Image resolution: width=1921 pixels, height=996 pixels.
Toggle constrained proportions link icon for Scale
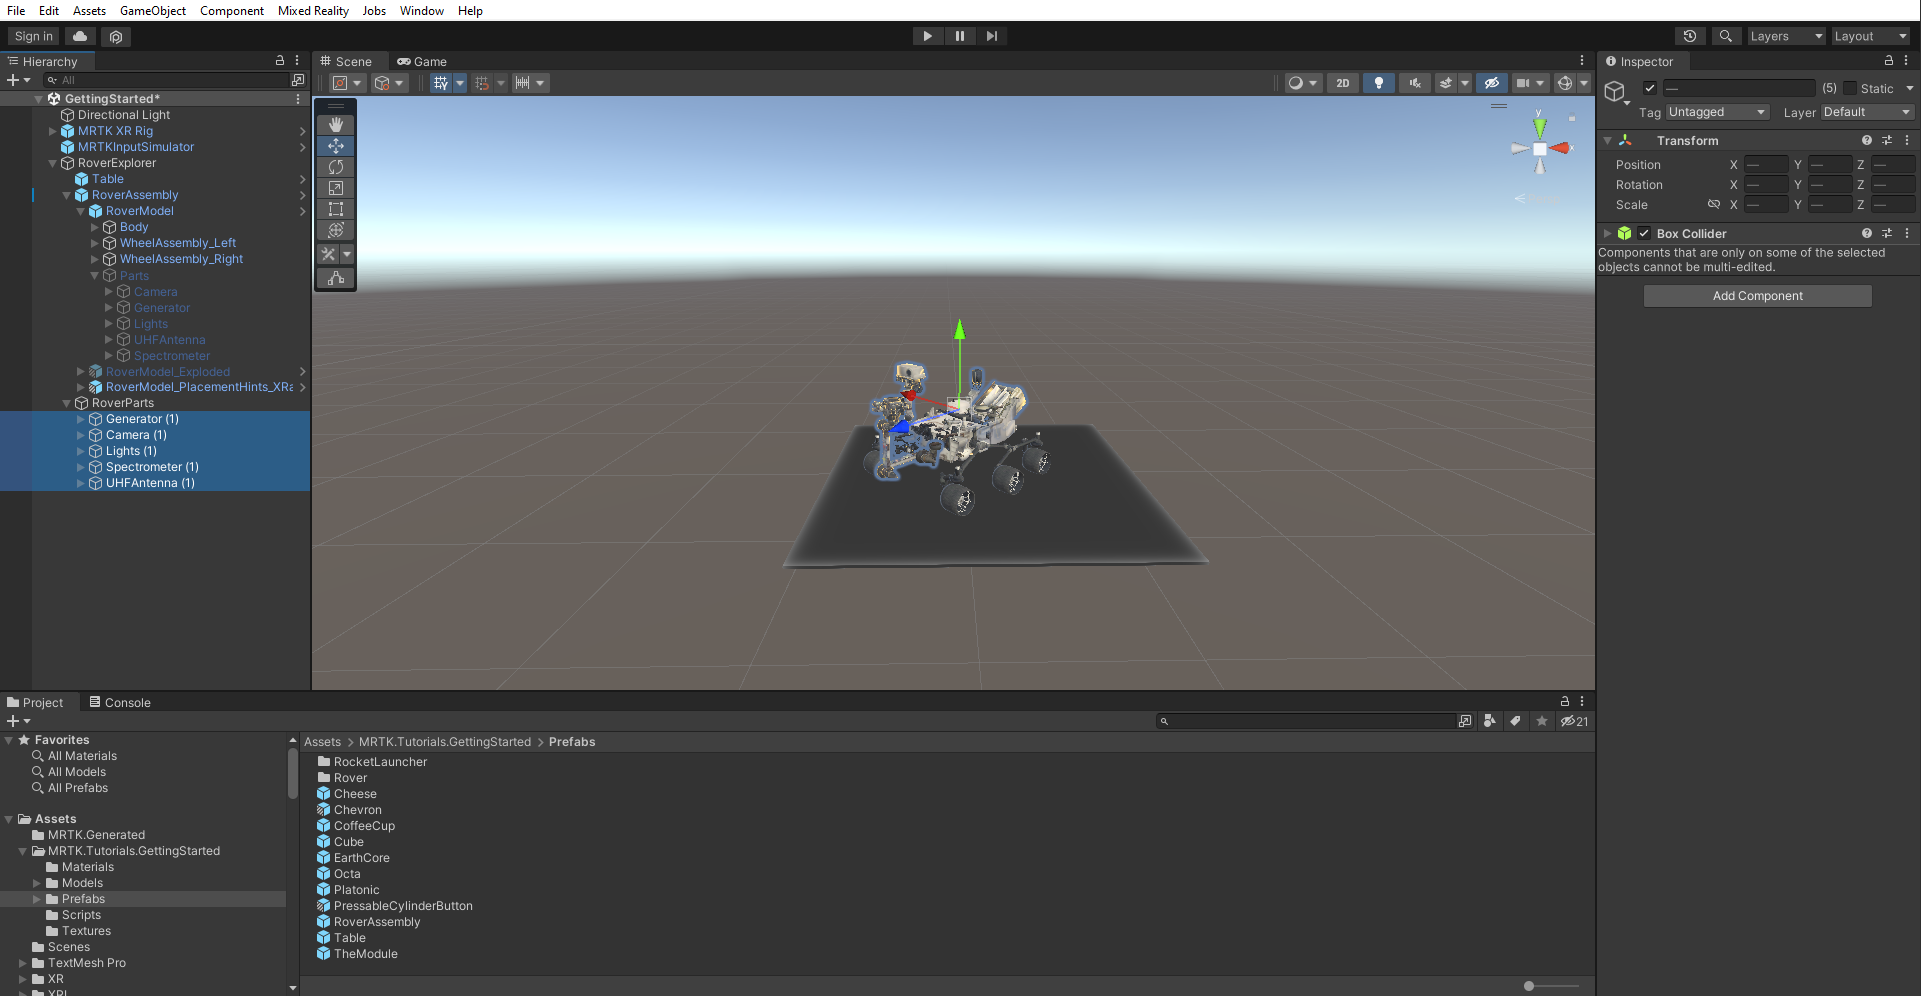tap(1713, 205)
